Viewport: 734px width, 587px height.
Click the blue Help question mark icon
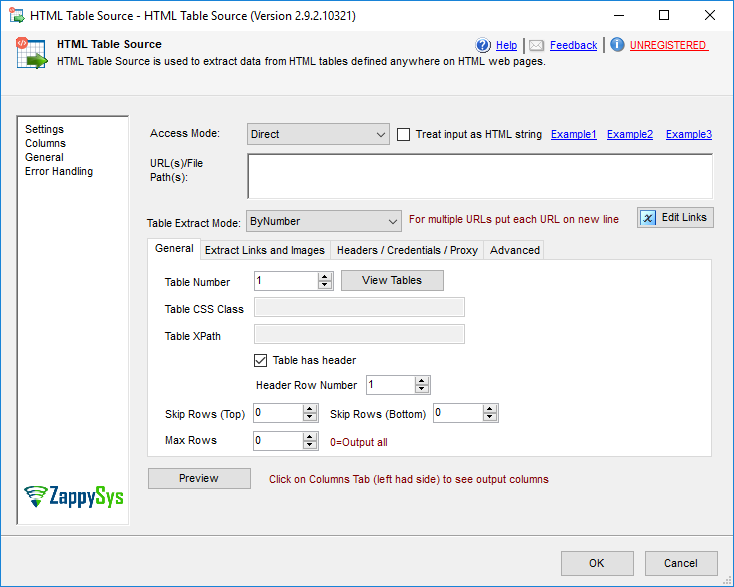tap(483, 45)
